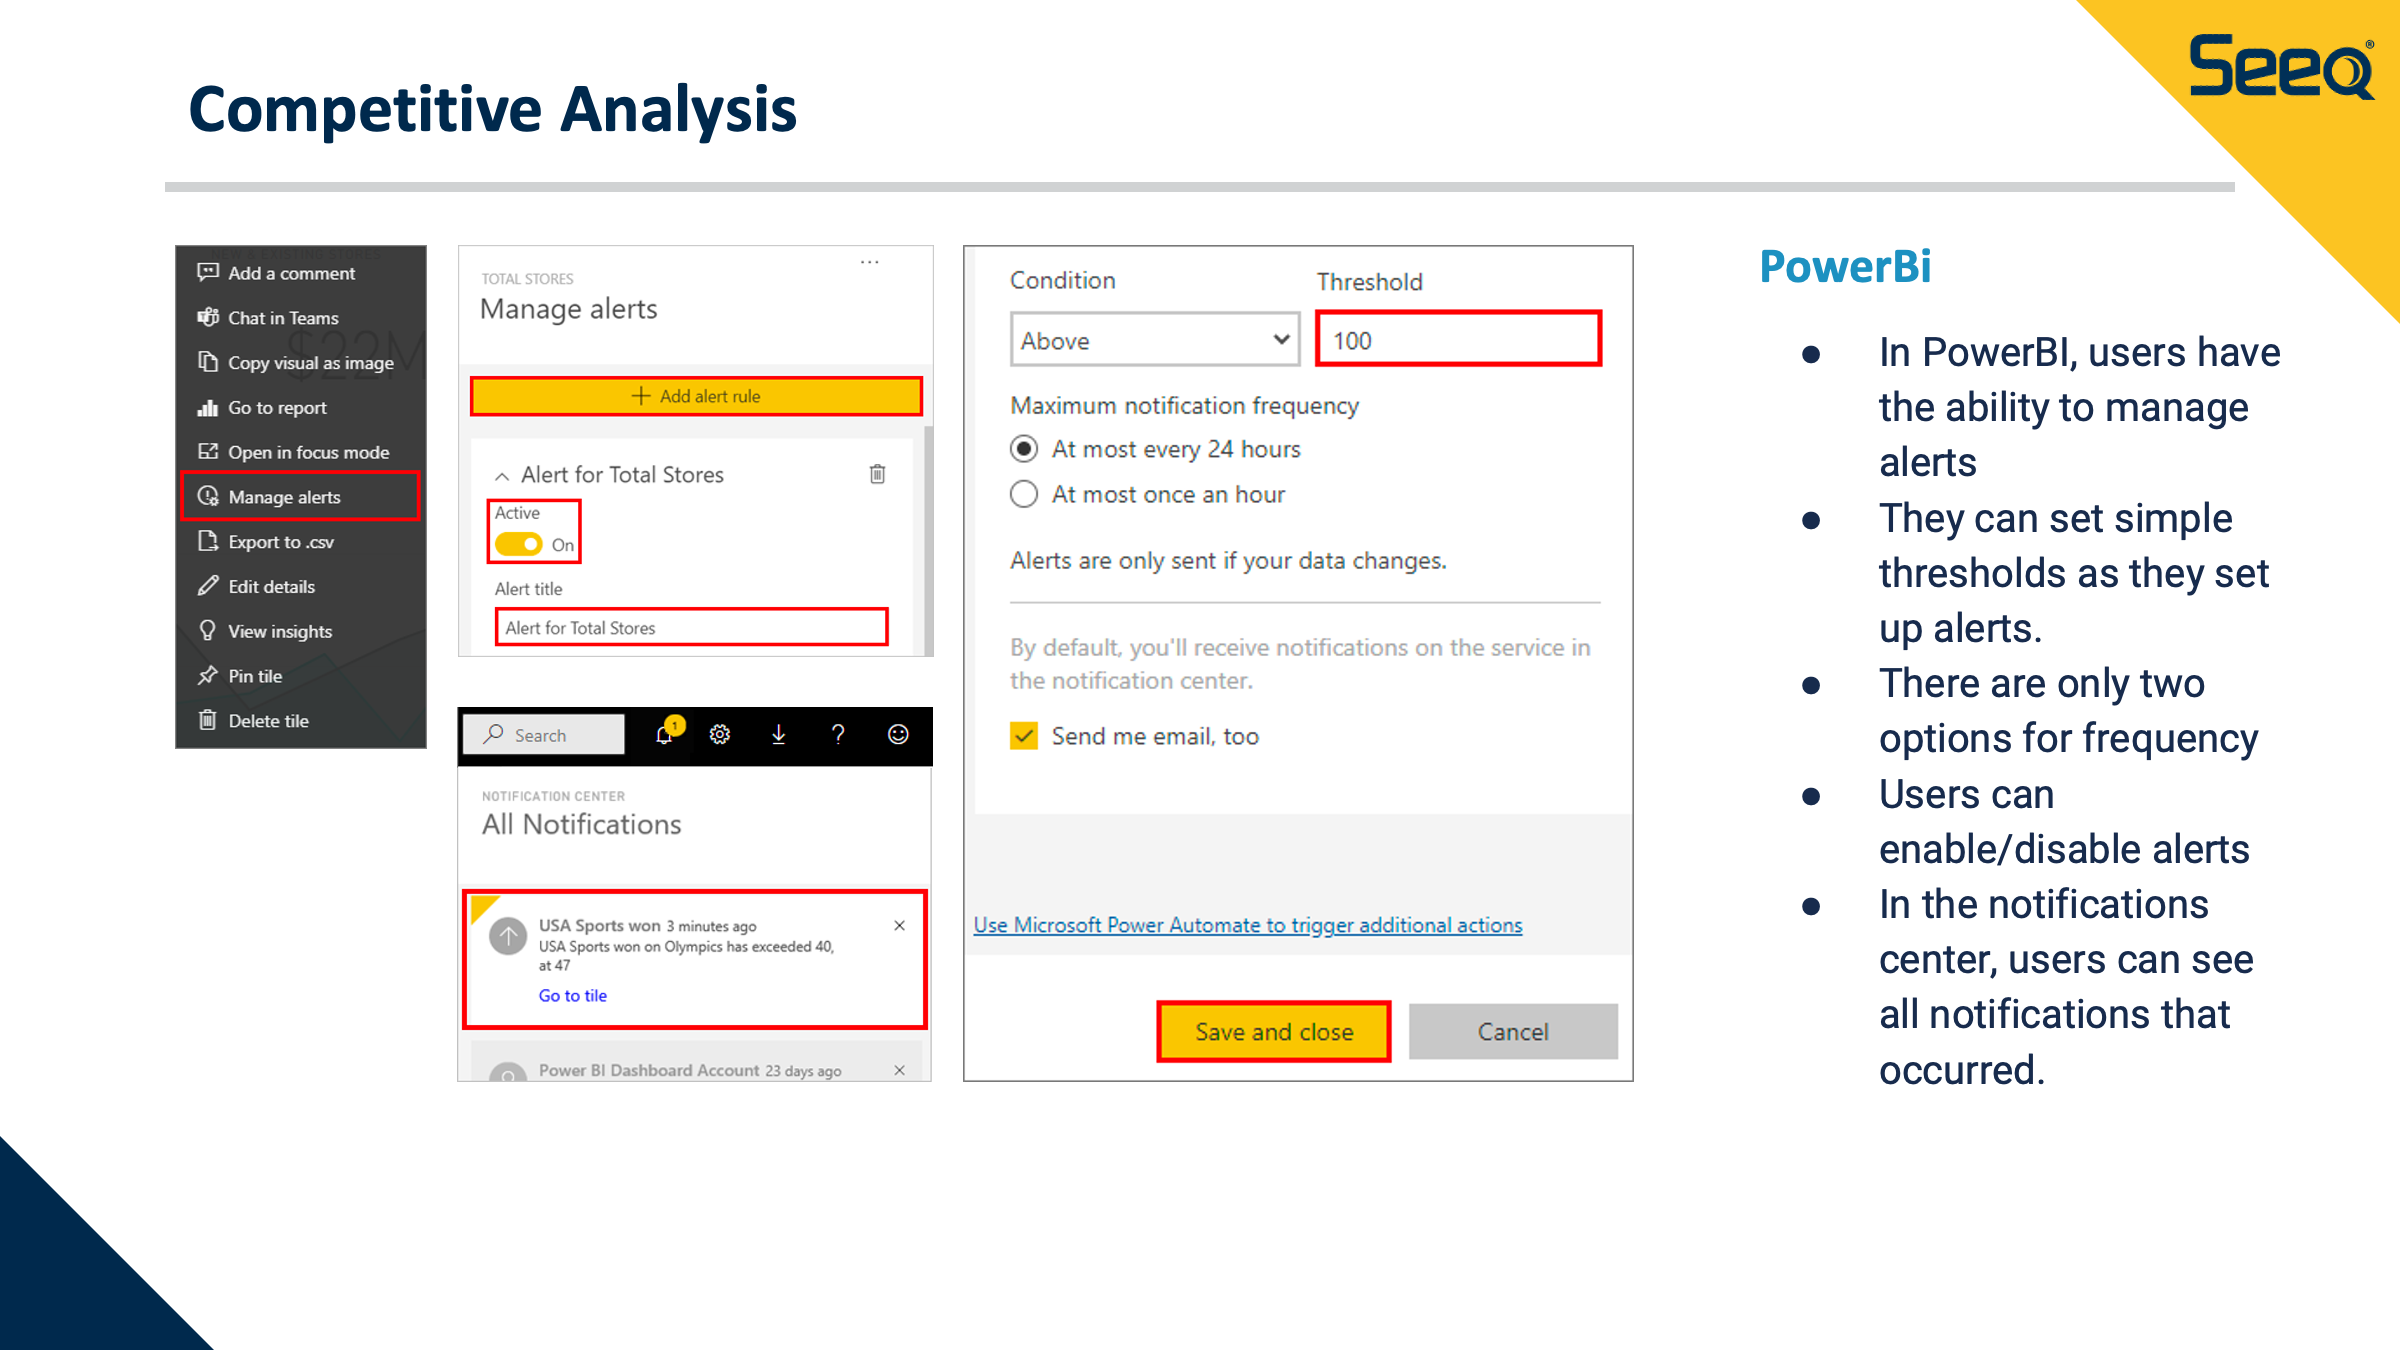Delete Alert for Total Stores trash icon
The height and width of the screenshot is (1350, 2400).
877,474
